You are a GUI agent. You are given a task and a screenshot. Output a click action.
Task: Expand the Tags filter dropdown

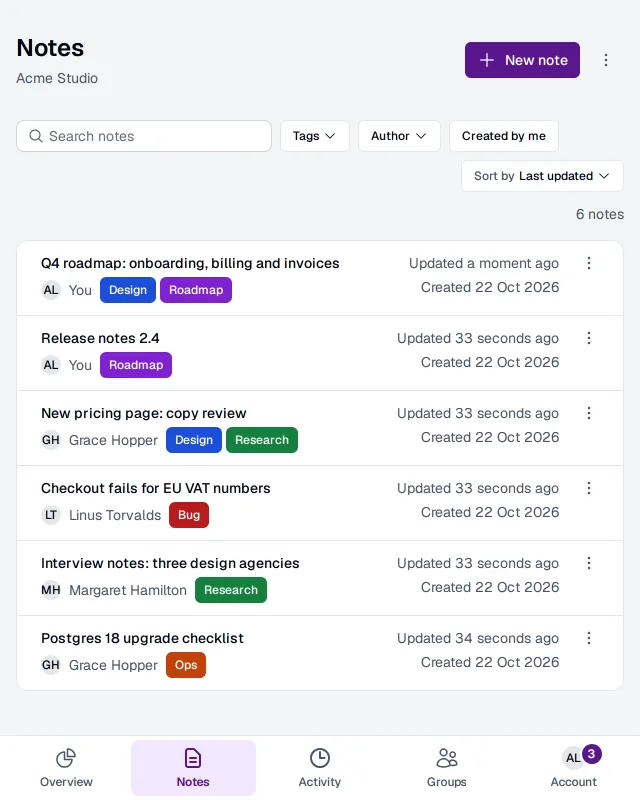314,136
